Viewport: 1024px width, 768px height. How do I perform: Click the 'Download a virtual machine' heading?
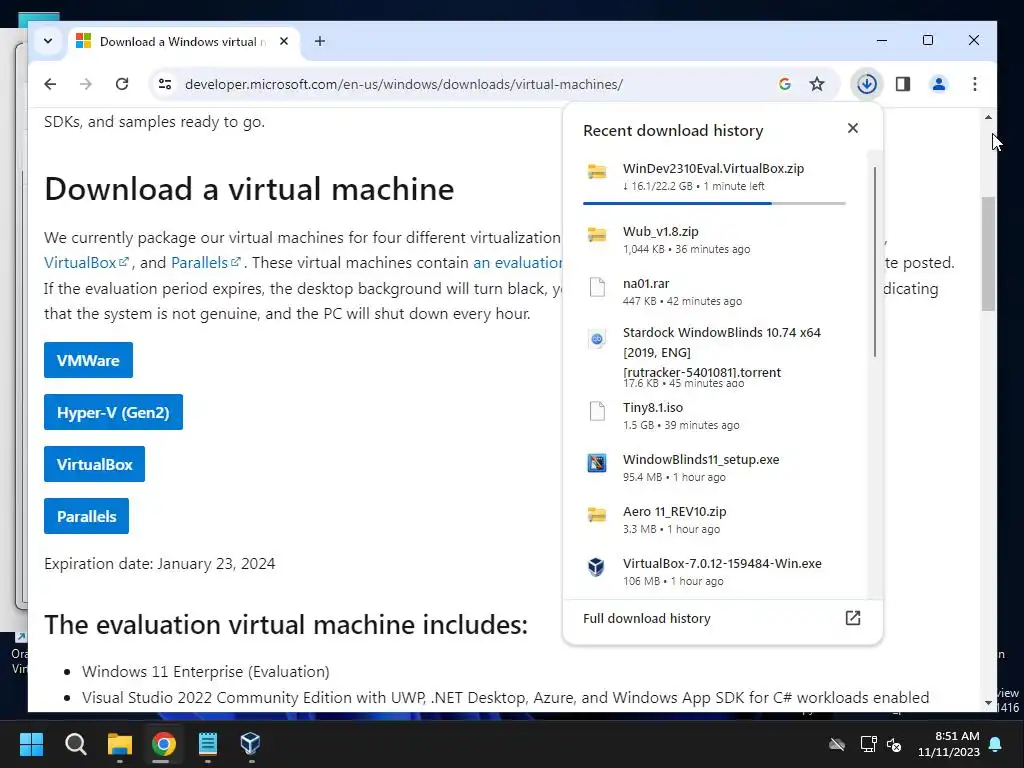[x=249, y=189]
